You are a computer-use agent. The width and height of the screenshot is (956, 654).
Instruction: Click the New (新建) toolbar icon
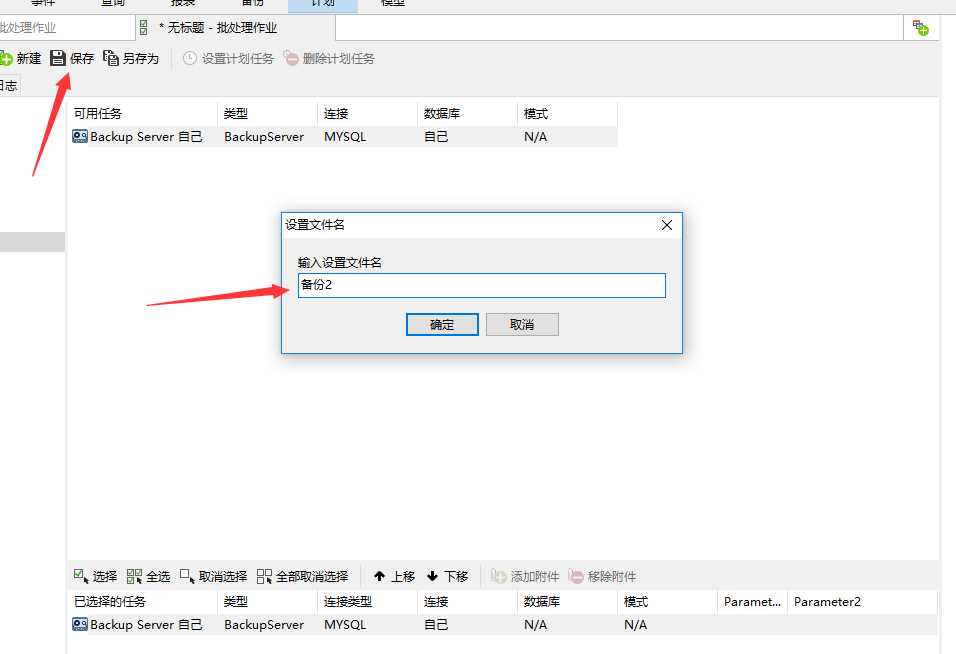[6, 59]
